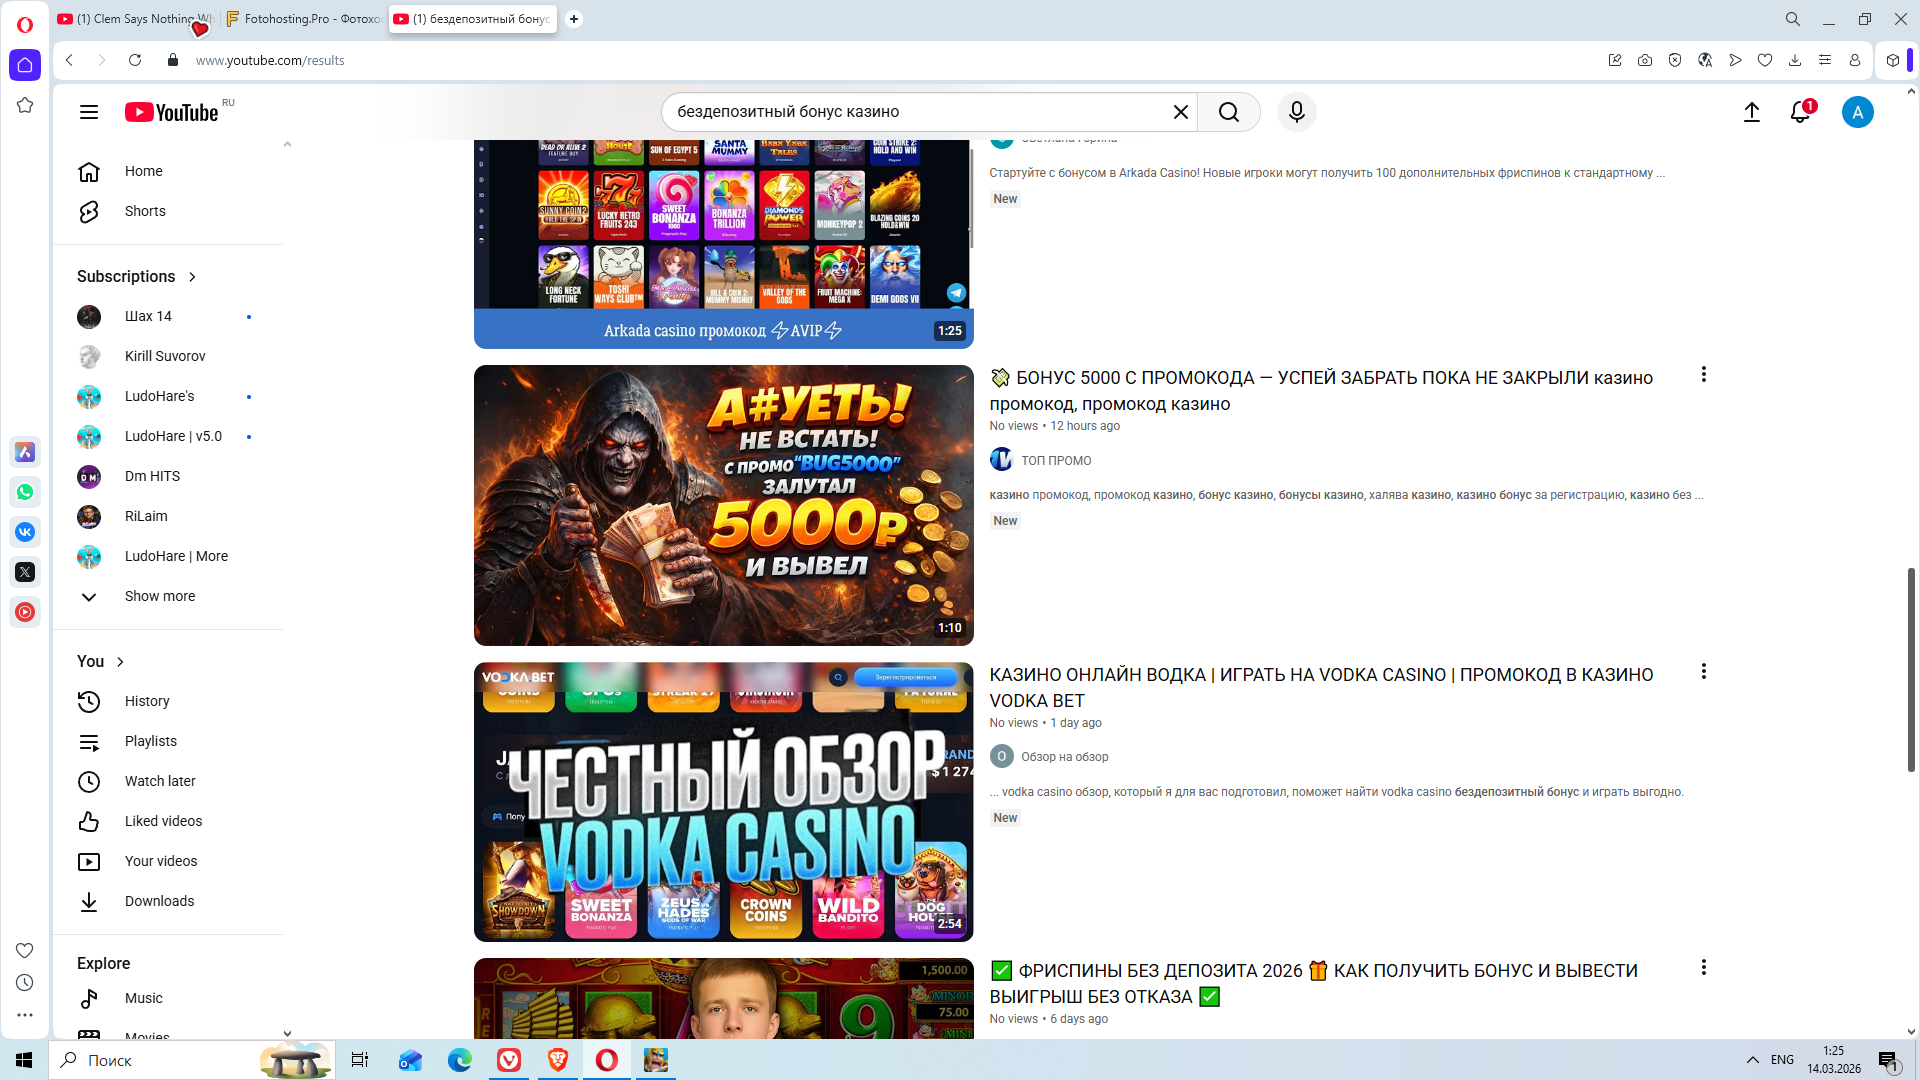This screenshot has height=1080, width=1920.
Task: Open options for БОНУС 5000 video
Action: [1703, 375]
